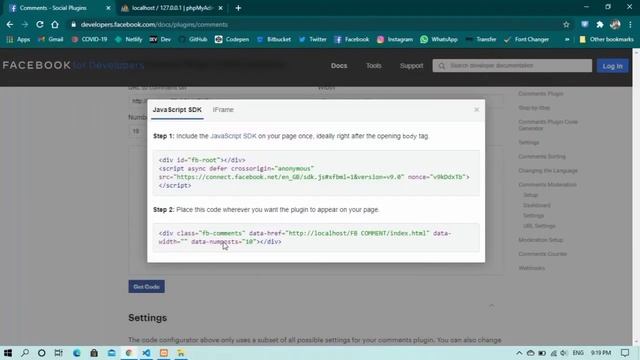
Task: Expand hidden bookmarks with double-chevron
Action: tap(567, 39)
